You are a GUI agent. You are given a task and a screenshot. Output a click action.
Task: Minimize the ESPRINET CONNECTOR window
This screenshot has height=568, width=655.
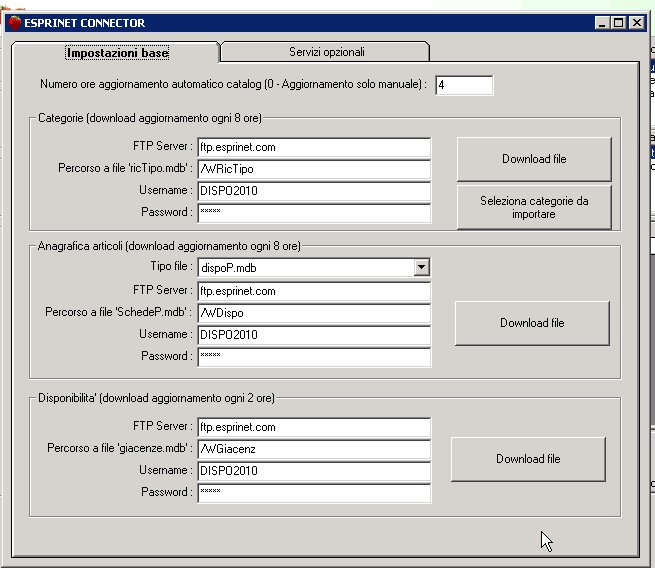[x=602, y=23]
